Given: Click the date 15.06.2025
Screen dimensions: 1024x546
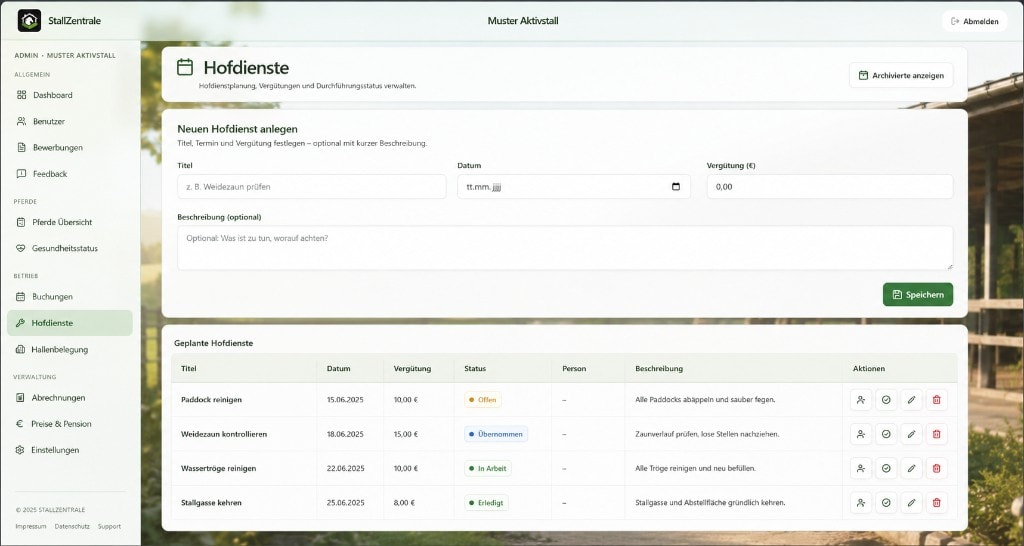Looking at the screenshot, I should [x=345, y=400].
